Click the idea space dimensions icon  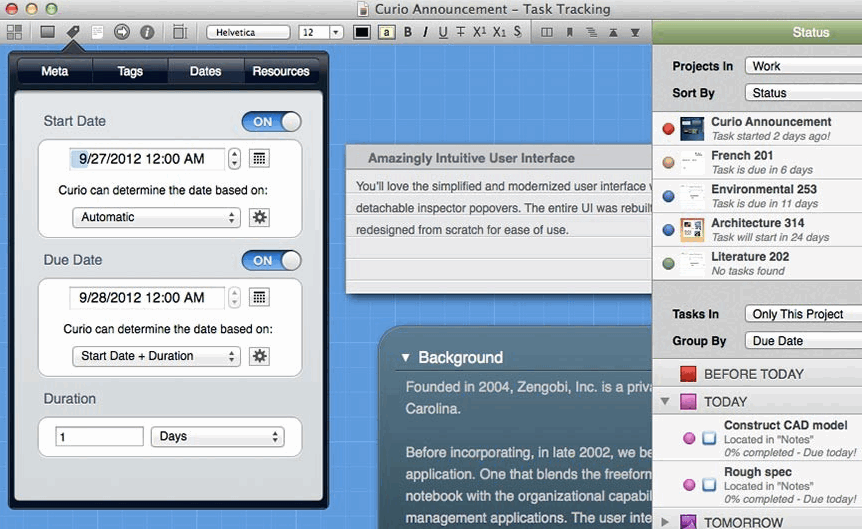pyautogui.click(x=179, y=32)
